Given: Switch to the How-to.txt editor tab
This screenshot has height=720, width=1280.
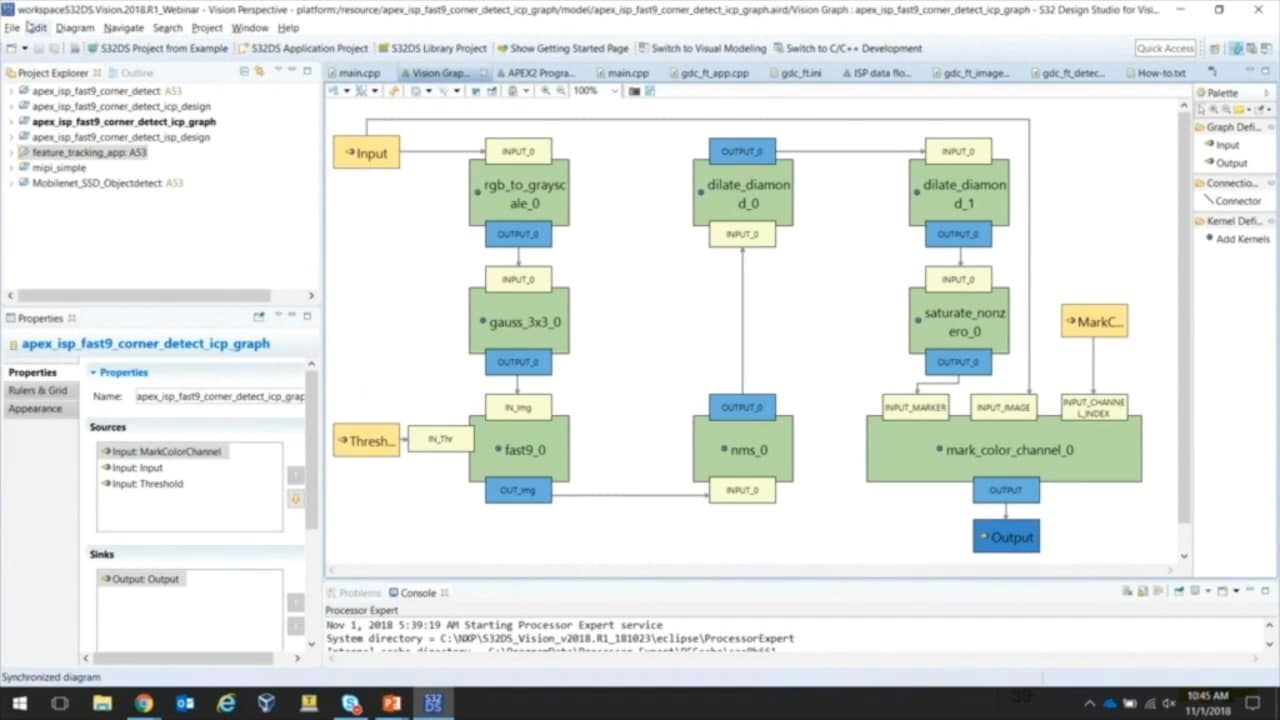Looking at the screenshot, I should click(x=1160, y=73).
